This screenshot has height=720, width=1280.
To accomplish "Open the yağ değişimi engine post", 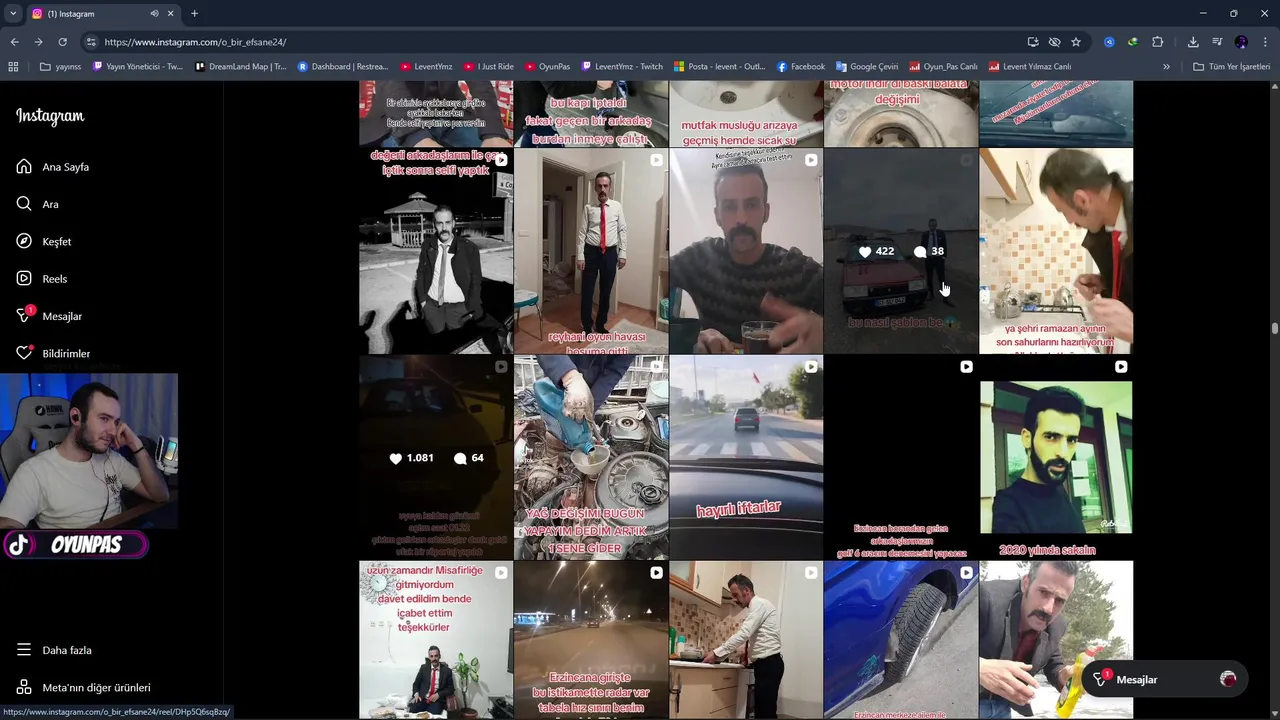I will tap(591, 457).
